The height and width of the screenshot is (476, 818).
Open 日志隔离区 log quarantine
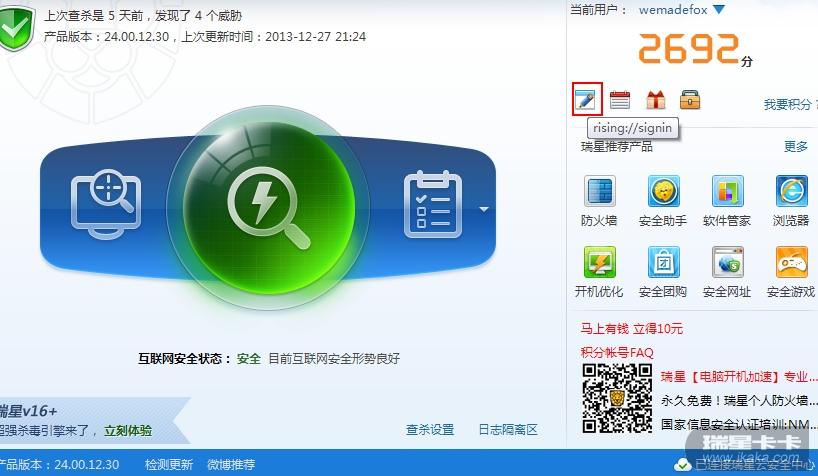(508, 430)
